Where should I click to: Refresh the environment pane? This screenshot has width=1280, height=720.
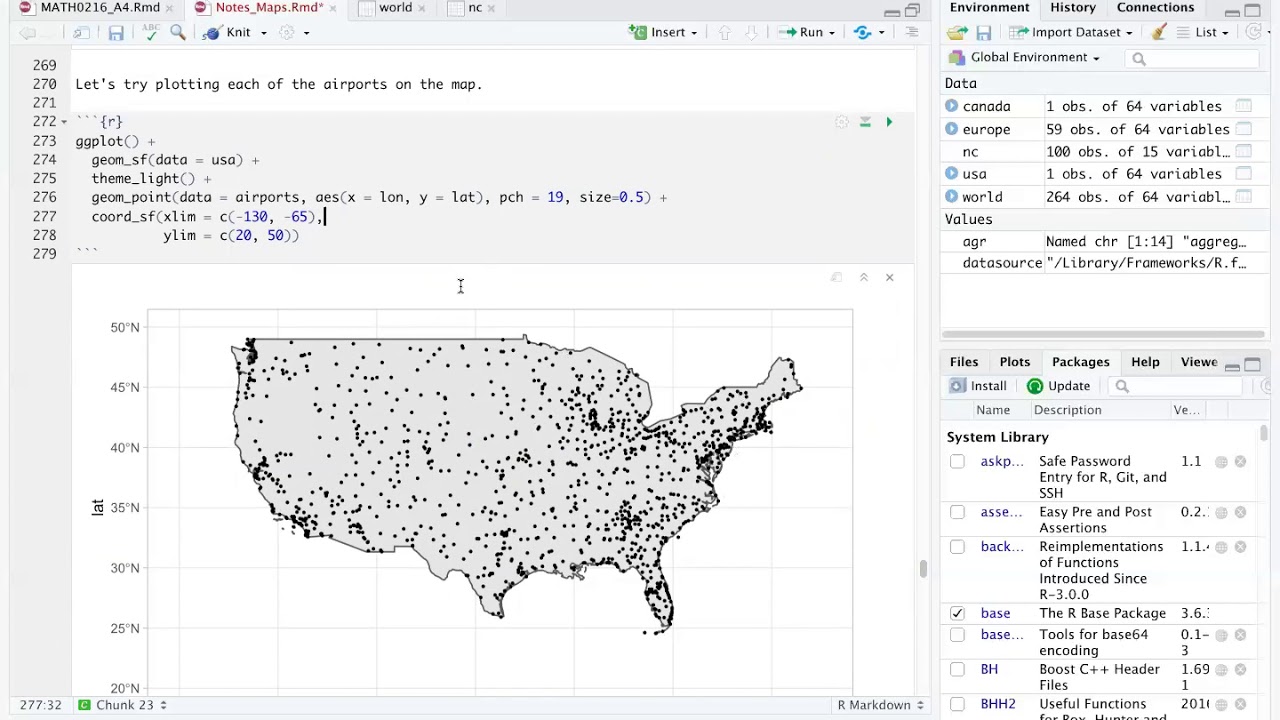[1254, 33]
